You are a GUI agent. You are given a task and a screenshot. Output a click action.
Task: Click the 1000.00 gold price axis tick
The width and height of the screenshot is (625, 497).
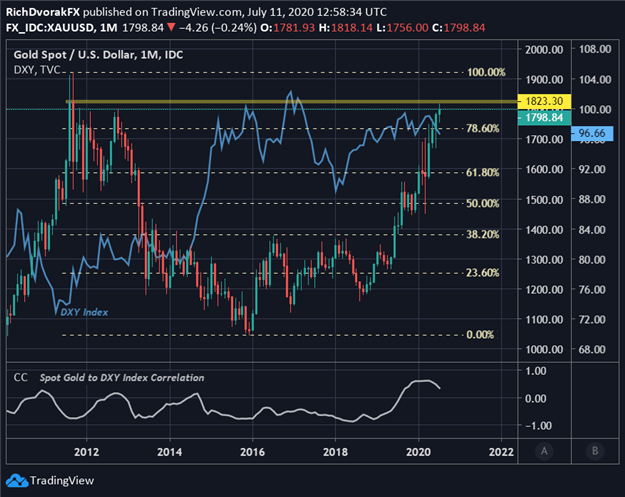click(x=544, y=350)
